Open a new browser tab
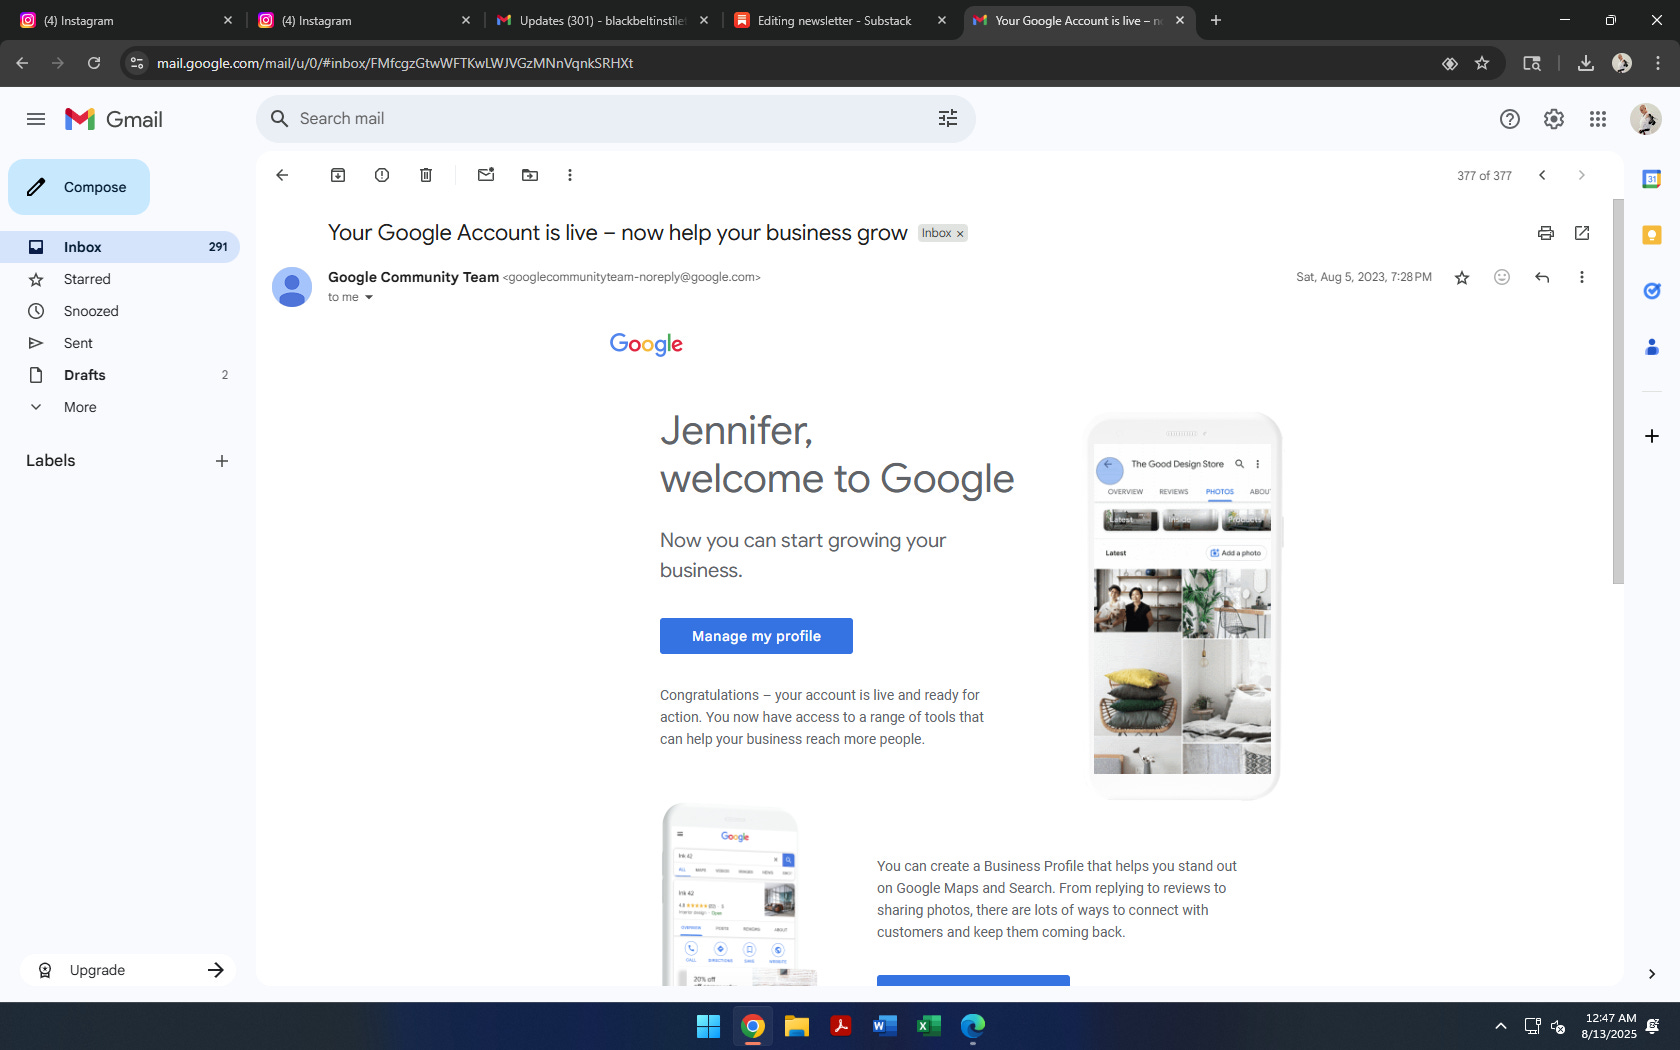Image resolution: width=1680 pixels, height=1050 pixels. coord(1216,20)
